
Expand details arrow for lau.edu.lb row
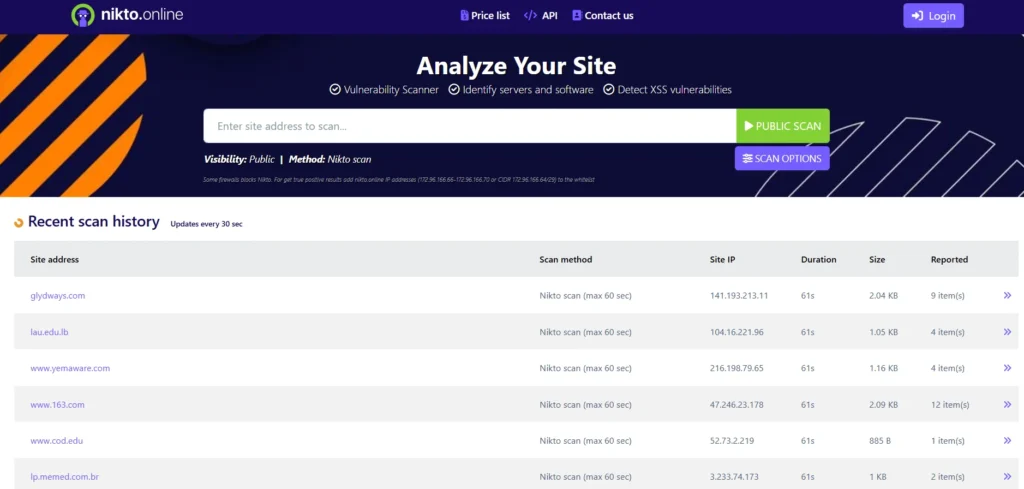[x=1007, y=332]
